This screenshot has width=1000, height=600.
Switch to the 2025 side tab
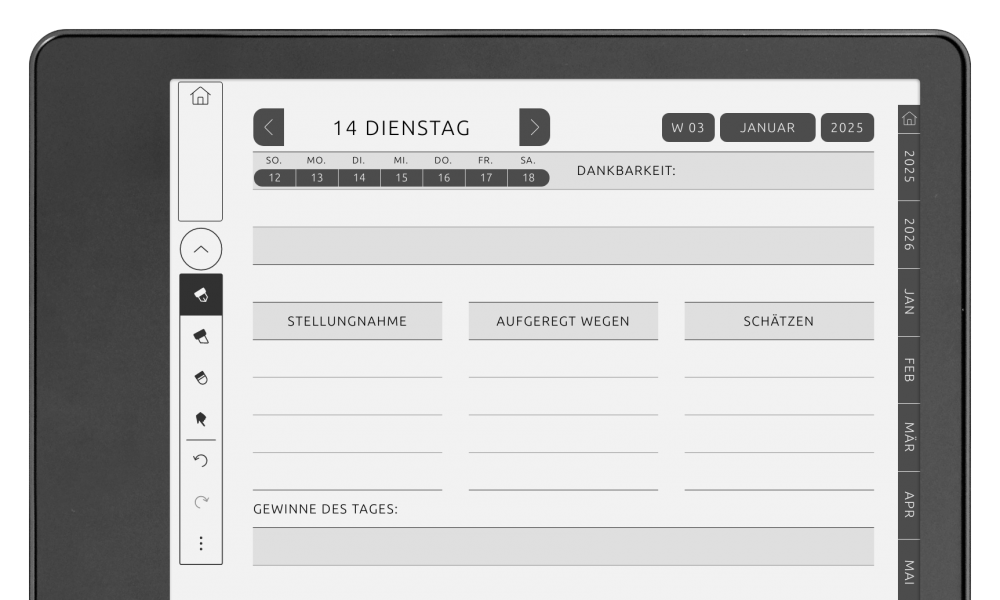(x=909, y=166)
